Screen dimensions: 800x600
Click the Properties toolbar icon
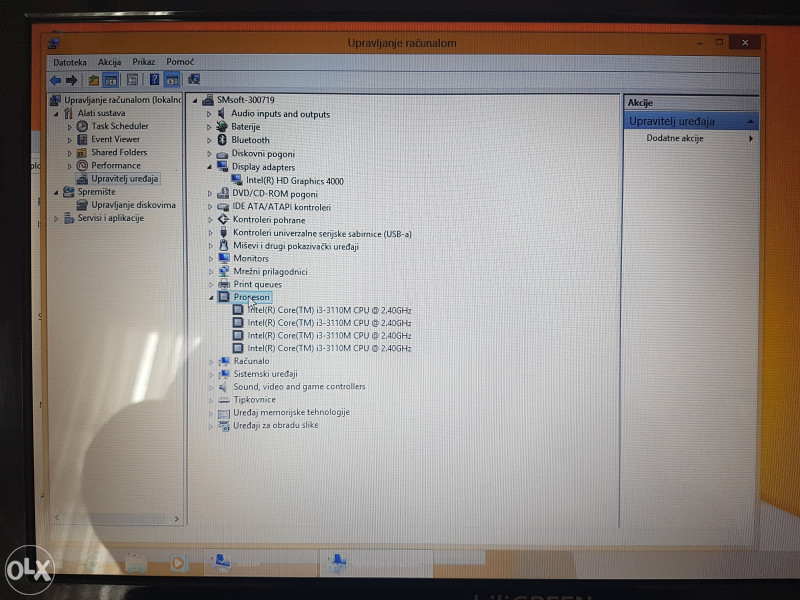132,80
